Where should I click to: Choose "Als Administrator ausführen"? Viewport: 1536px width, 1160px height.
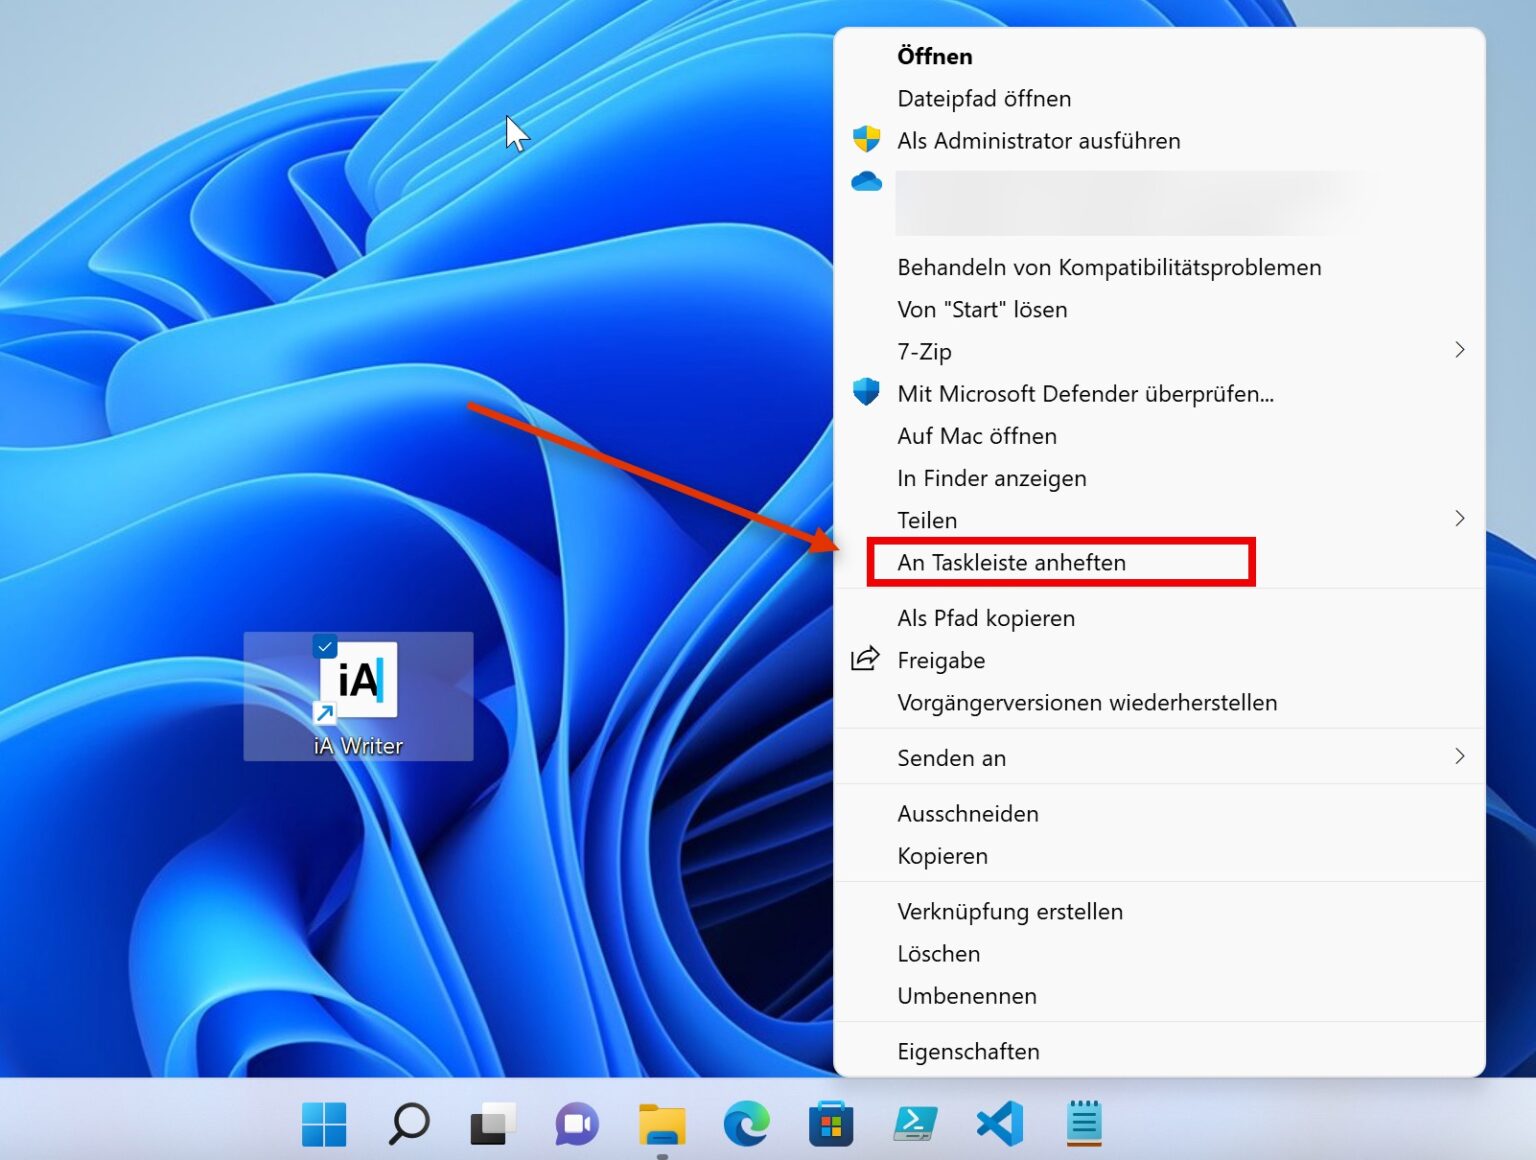click(1039, 140)
